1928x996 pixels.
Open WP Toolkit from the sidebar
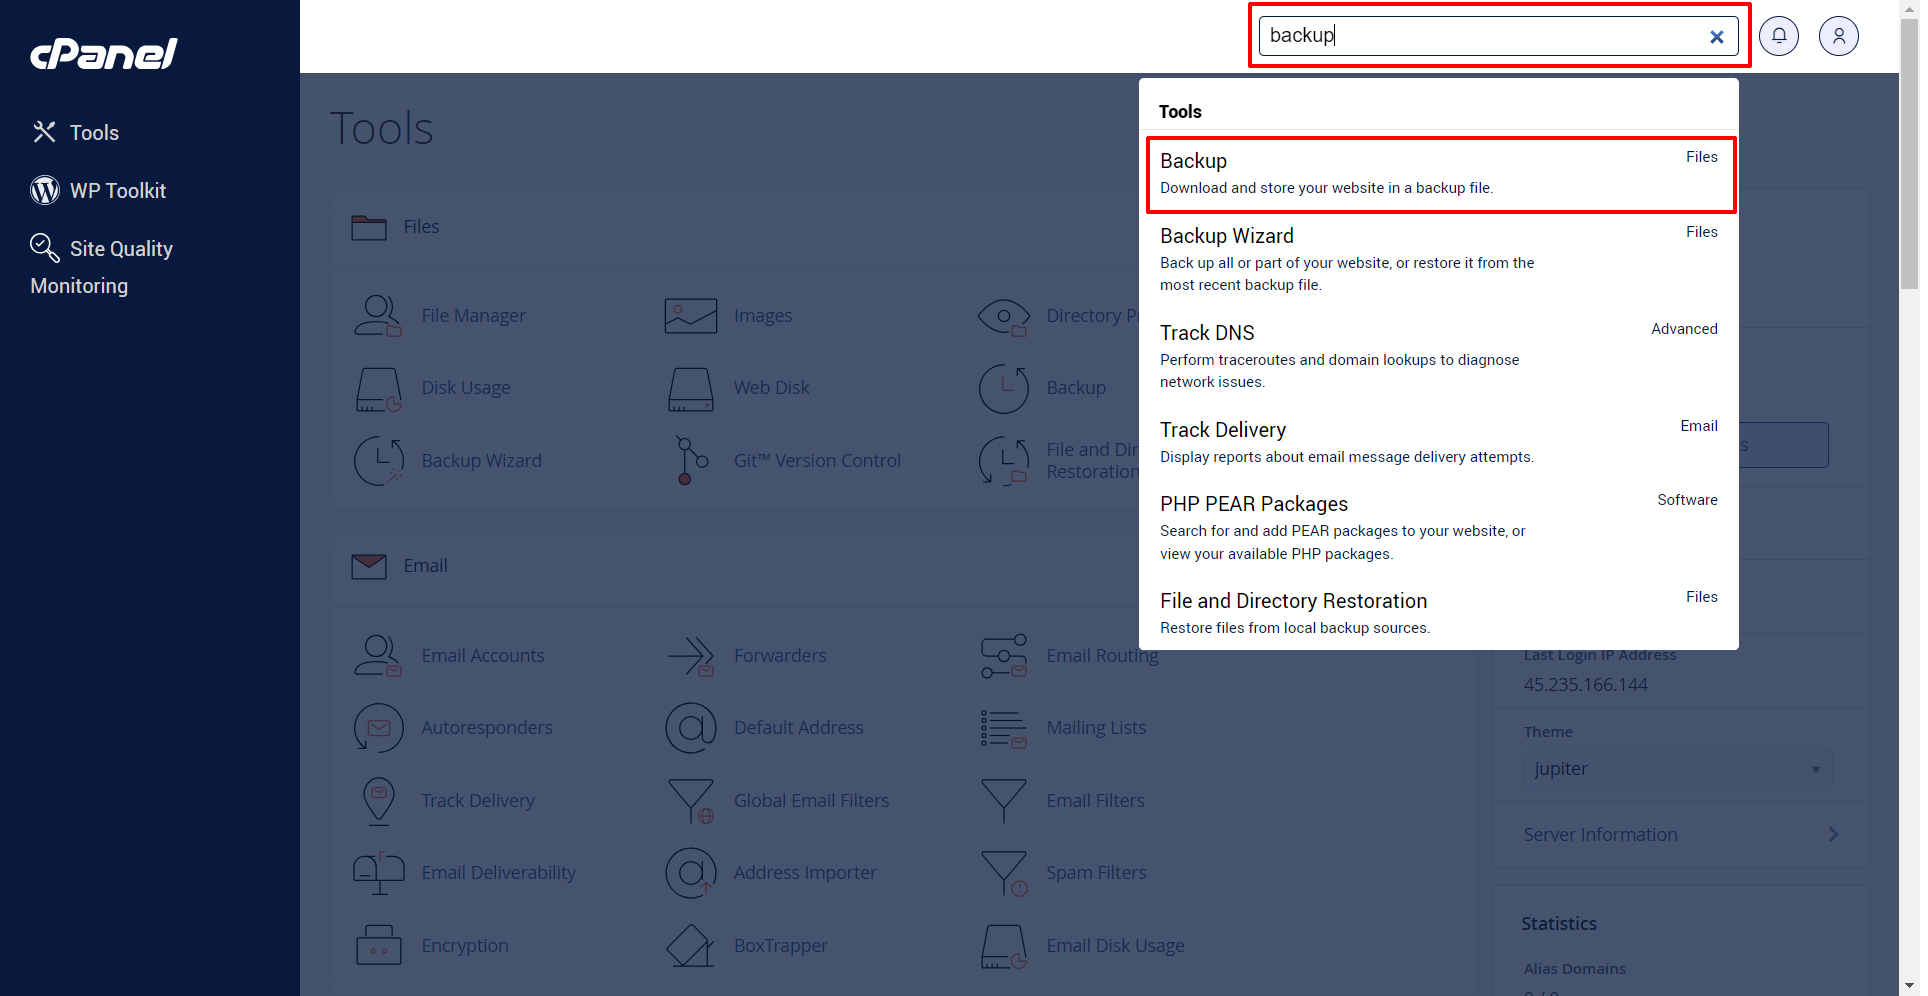tap(118, 190)
